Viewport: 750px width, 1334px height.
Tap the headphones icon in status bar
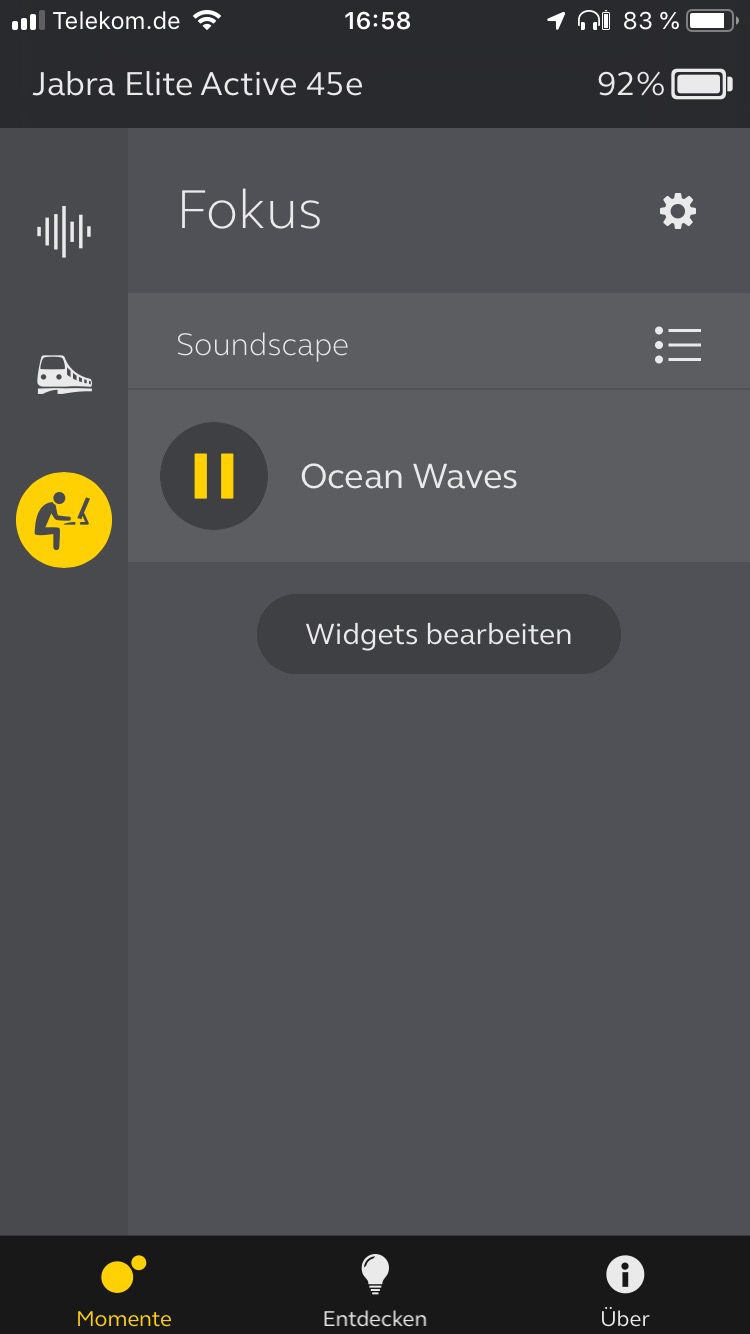594,21
